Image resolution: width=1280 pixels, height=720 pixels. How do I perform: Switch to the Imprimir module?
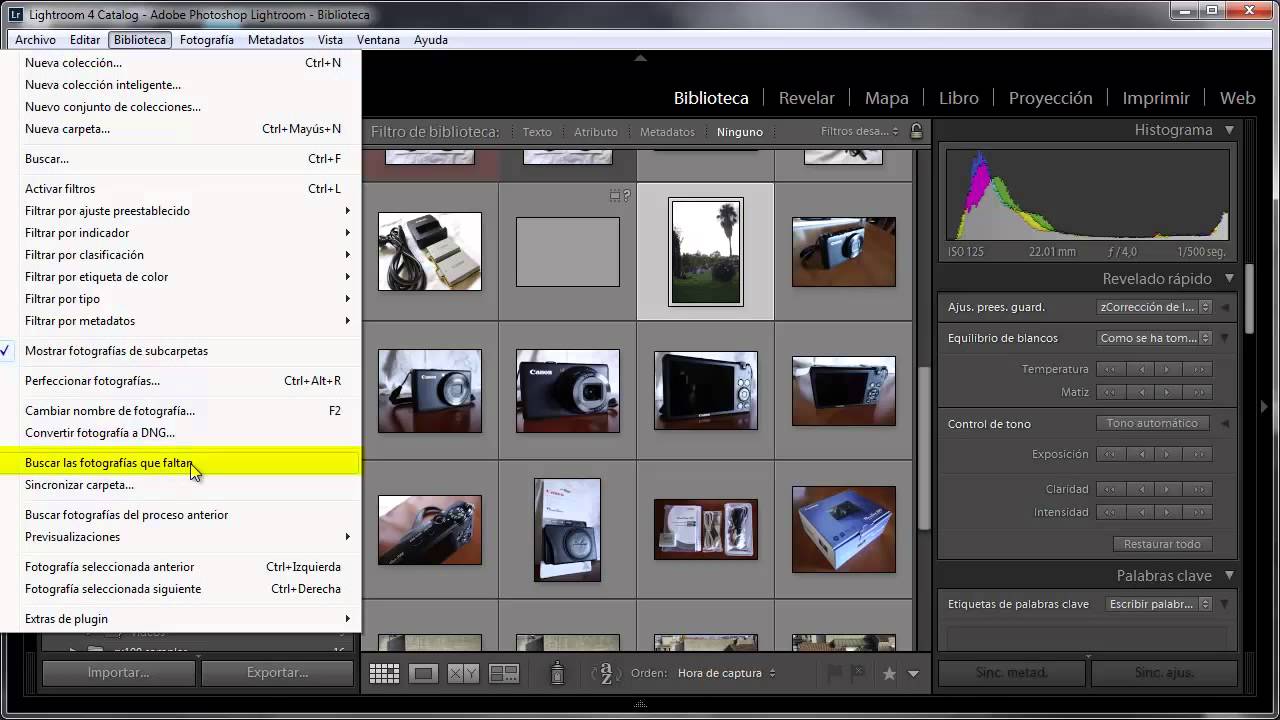coord(1156,98)
